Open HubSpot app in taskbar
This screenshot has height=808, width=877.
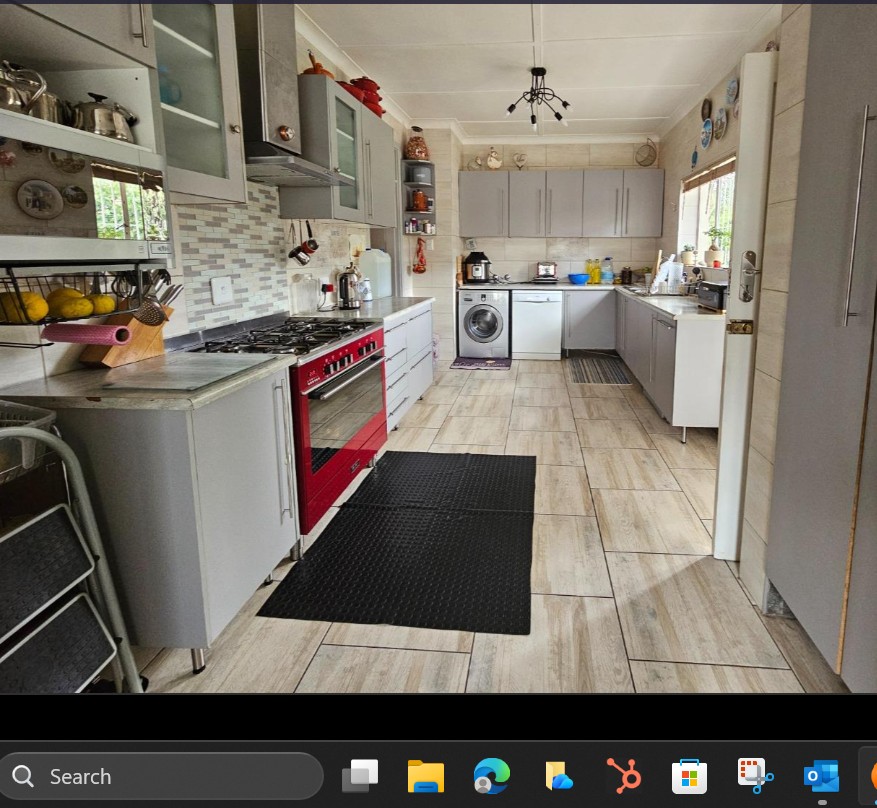(x=623, y=776)
